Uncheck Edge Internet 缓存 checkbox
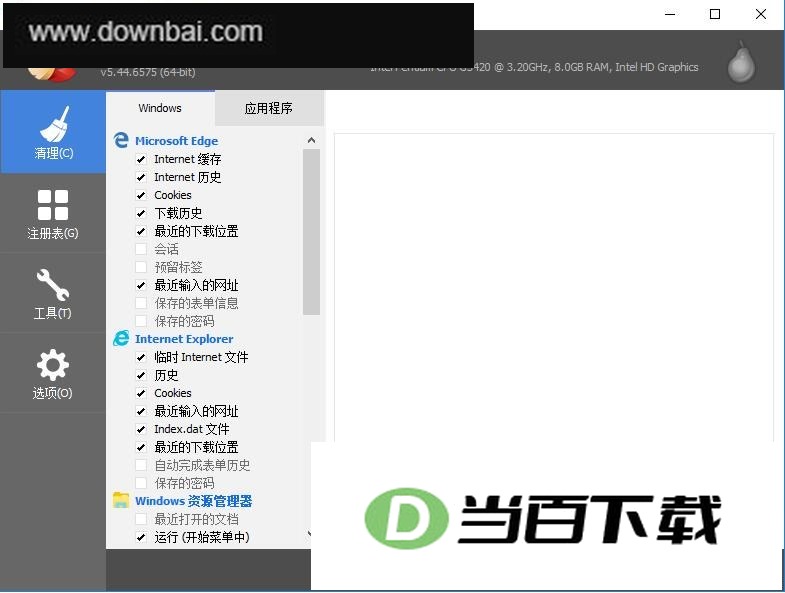Viewport: 785px width, 593px height. coord(141,159)
